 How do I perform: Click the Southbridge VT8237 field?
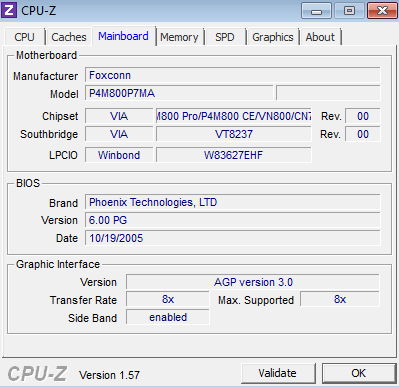tap(234, 134)
